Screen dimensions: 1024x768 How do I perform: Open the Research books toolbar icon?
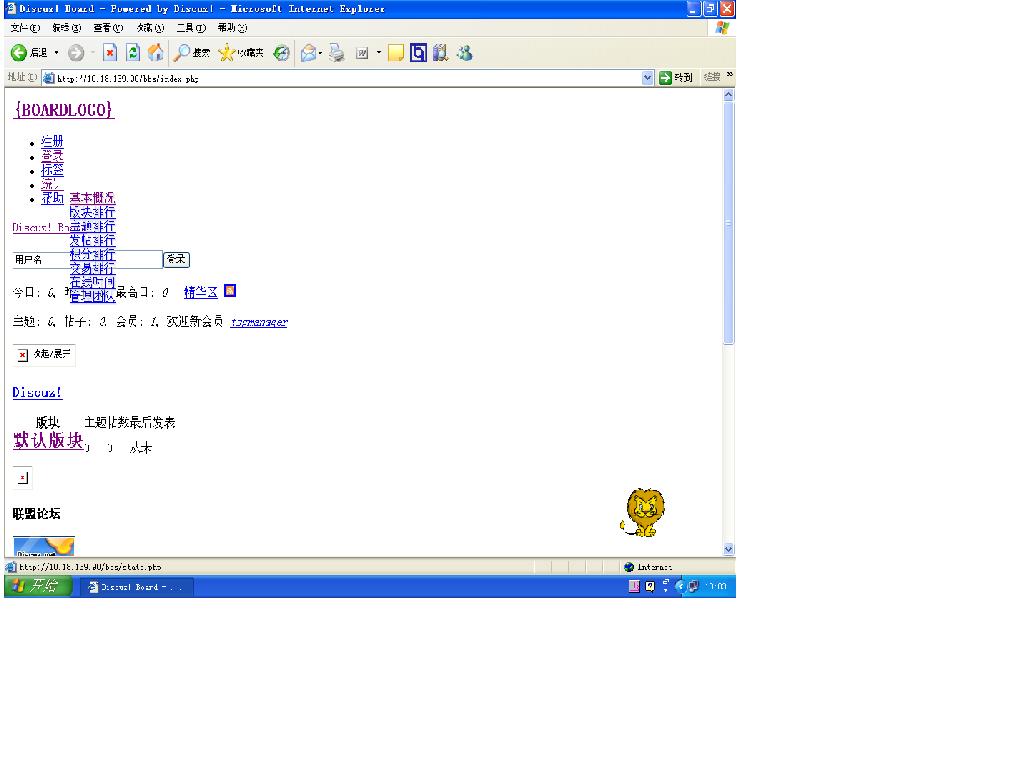click(441, 53)
